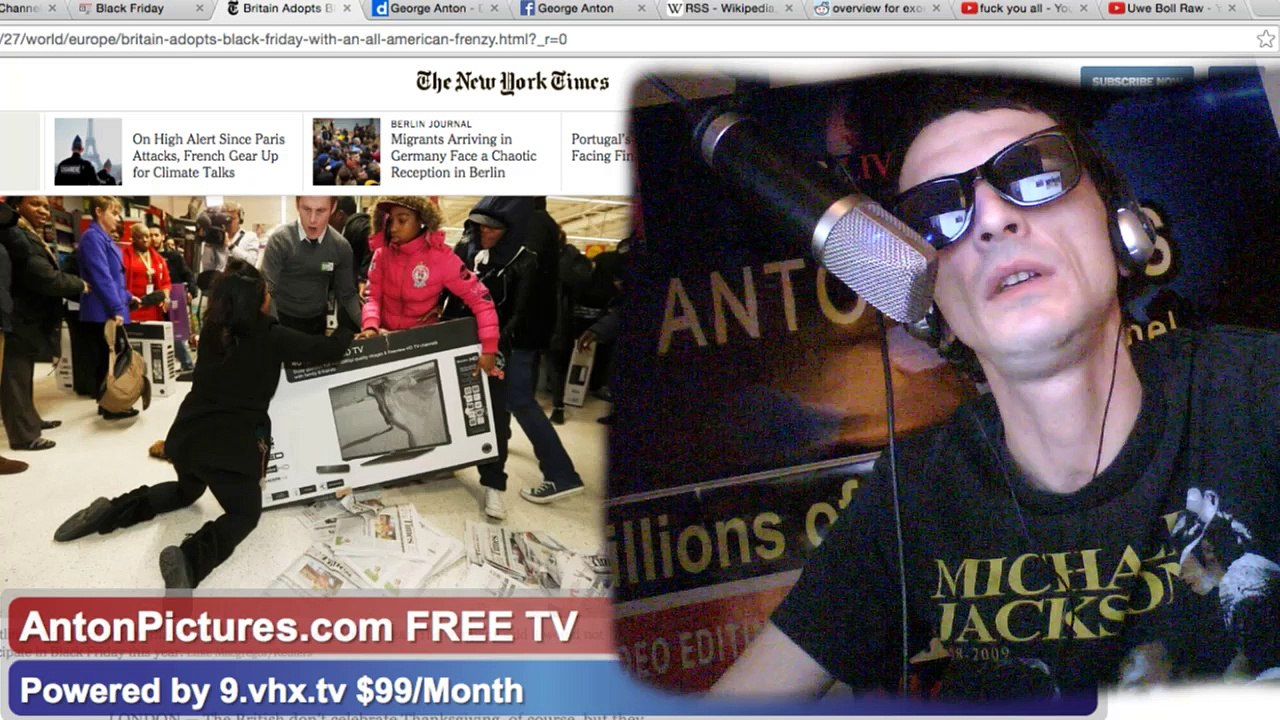Click The New York Times logo
Screen dimensions: 1280x720
(x=512, y=82)
